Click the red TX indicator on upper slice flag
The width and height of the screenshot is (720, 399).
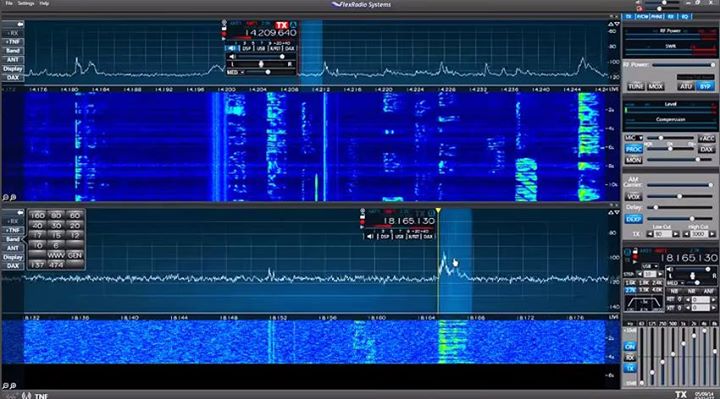[281, 25]
